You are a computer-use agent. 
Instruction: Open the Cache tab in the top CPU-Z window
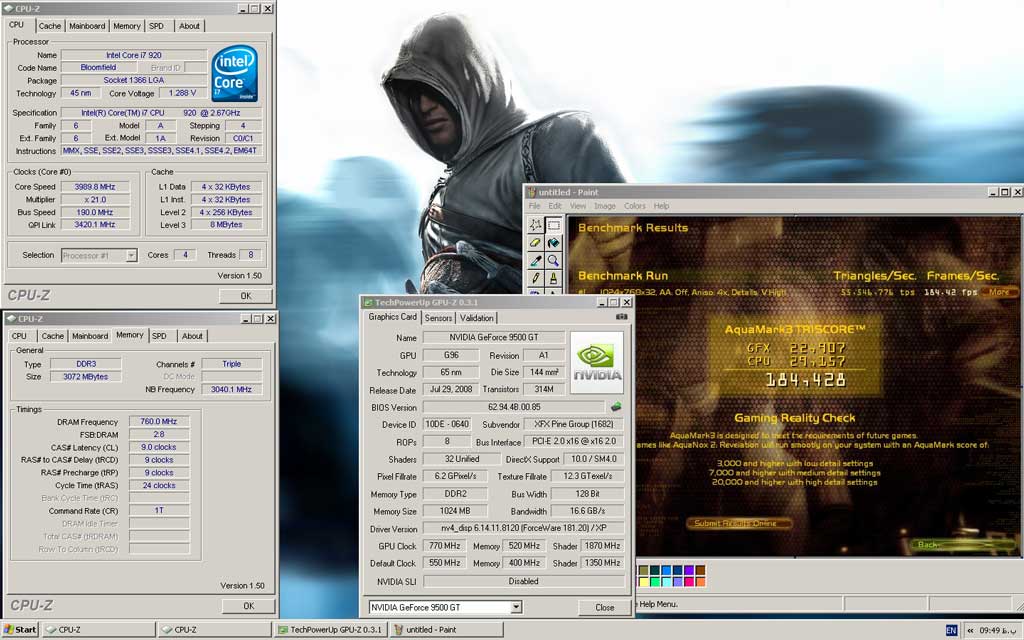click(49, 26)
